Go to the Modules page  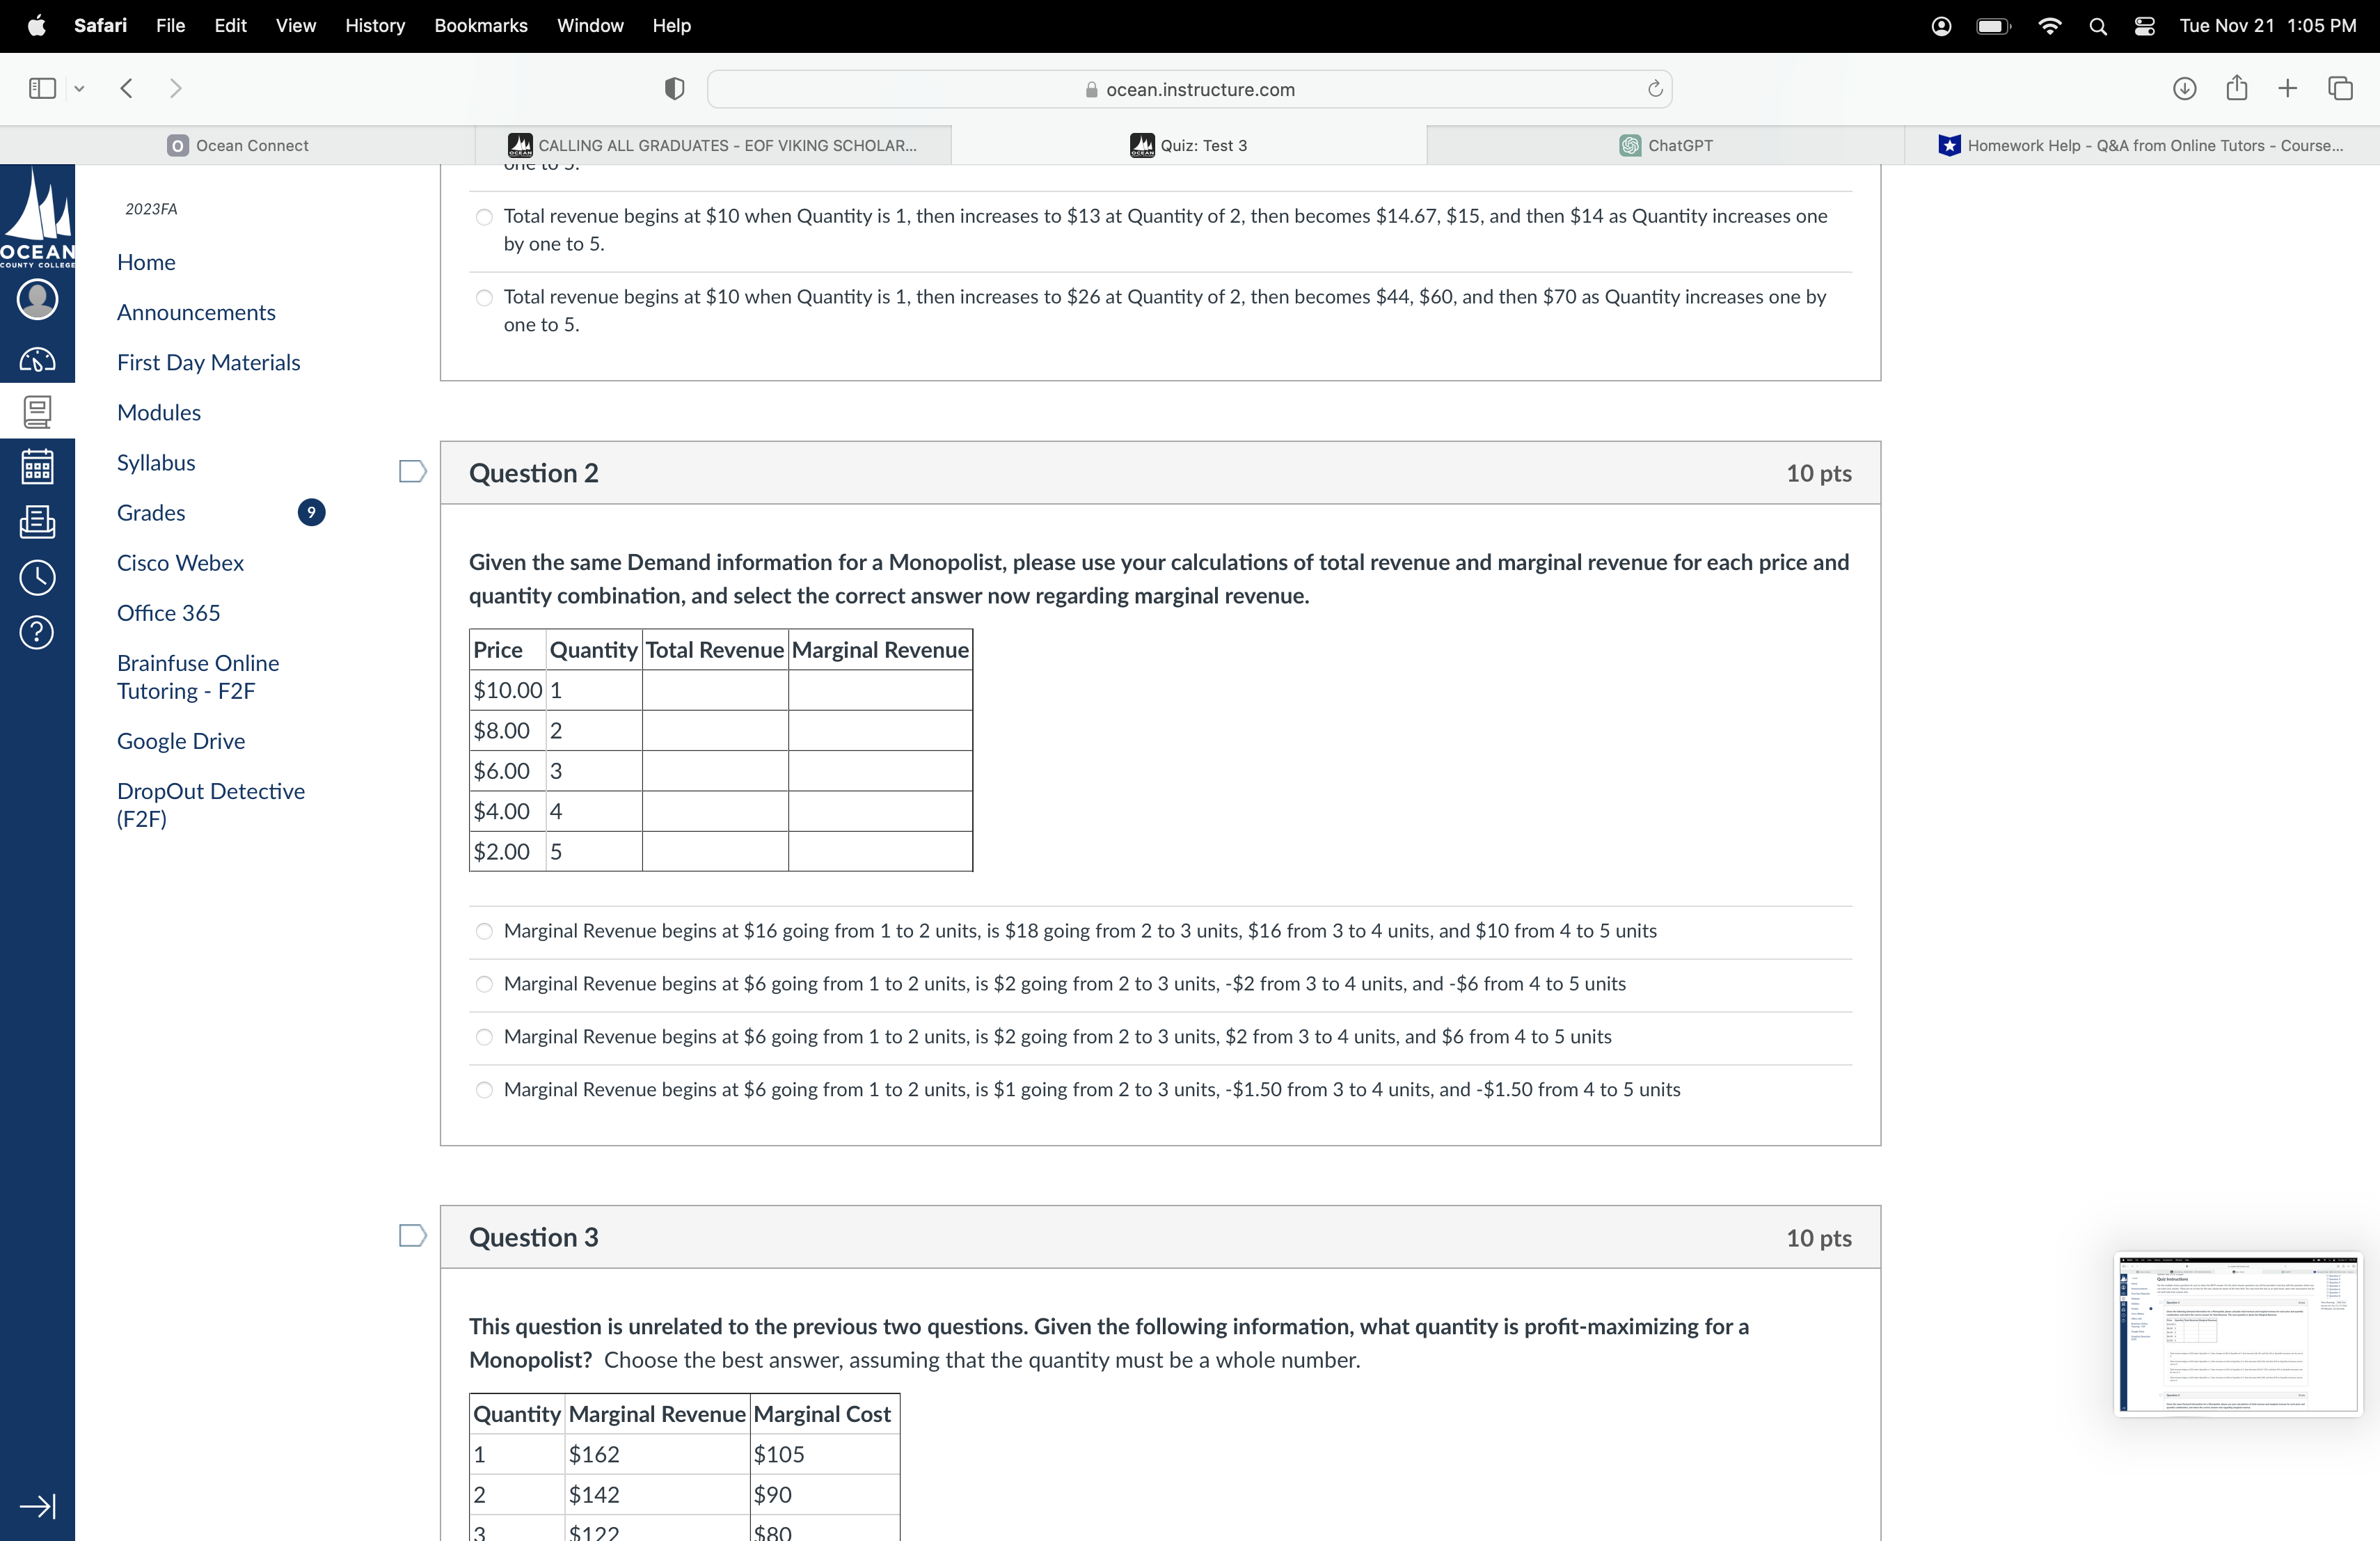point(159,413)
